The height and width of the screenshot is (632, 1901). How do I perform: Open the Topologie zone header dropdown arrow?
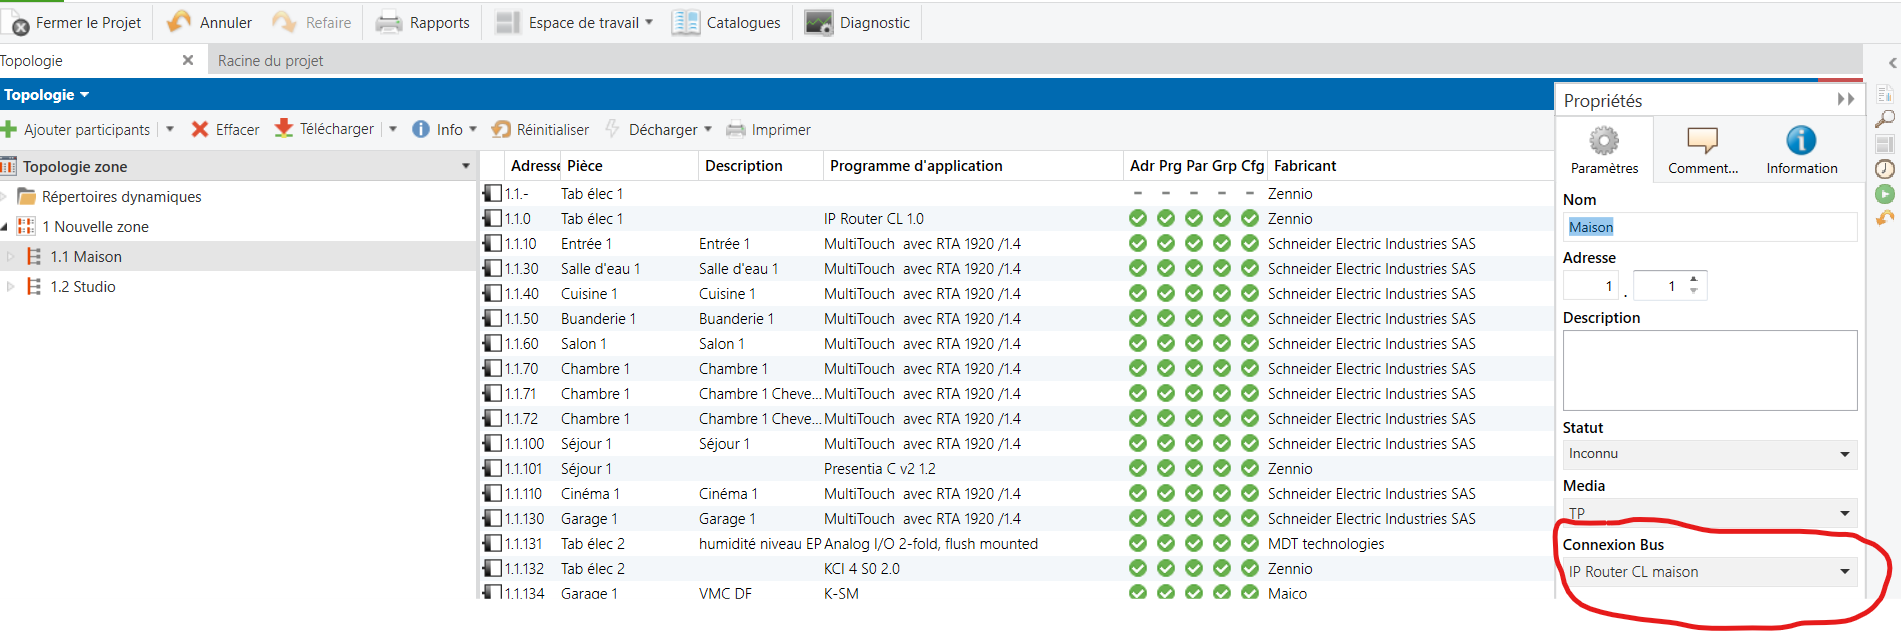[466, 166]
